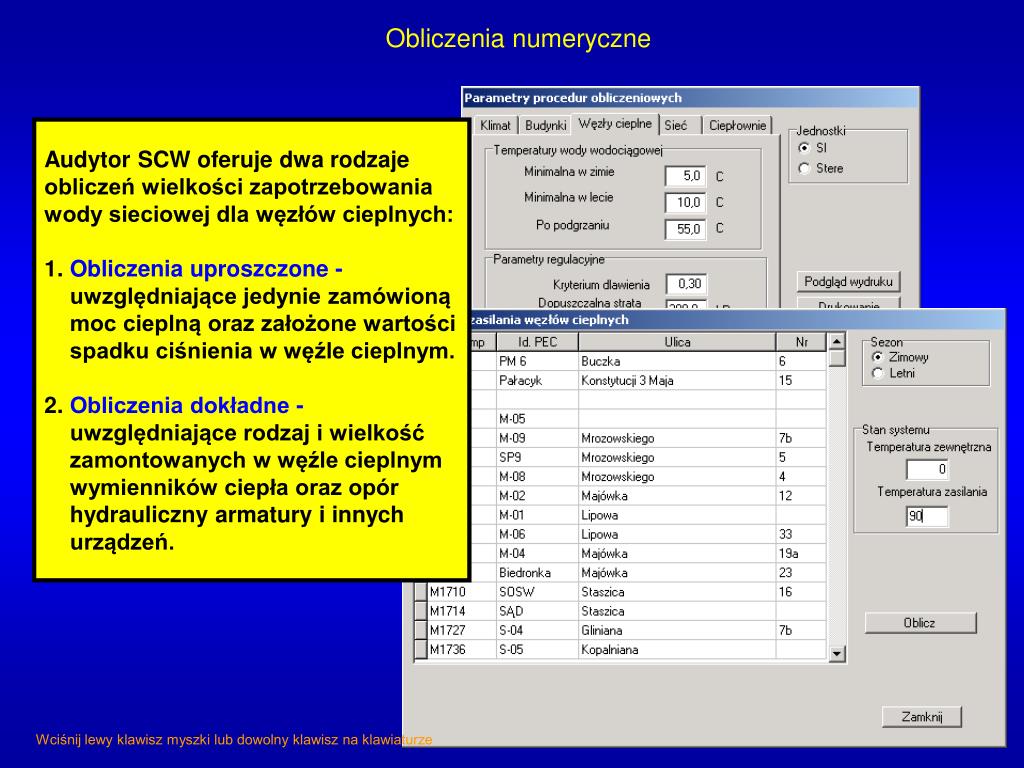Click the M1710 cell
This screenshot has width=1024, height=768.
462,592
